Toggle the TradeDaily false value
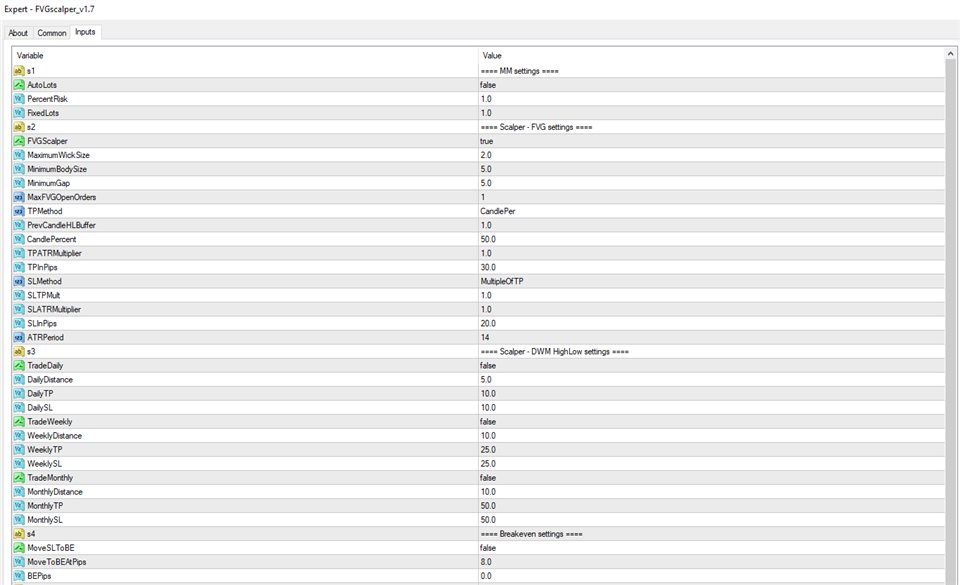The image size is (960, 585). click(x=488, y=366)
